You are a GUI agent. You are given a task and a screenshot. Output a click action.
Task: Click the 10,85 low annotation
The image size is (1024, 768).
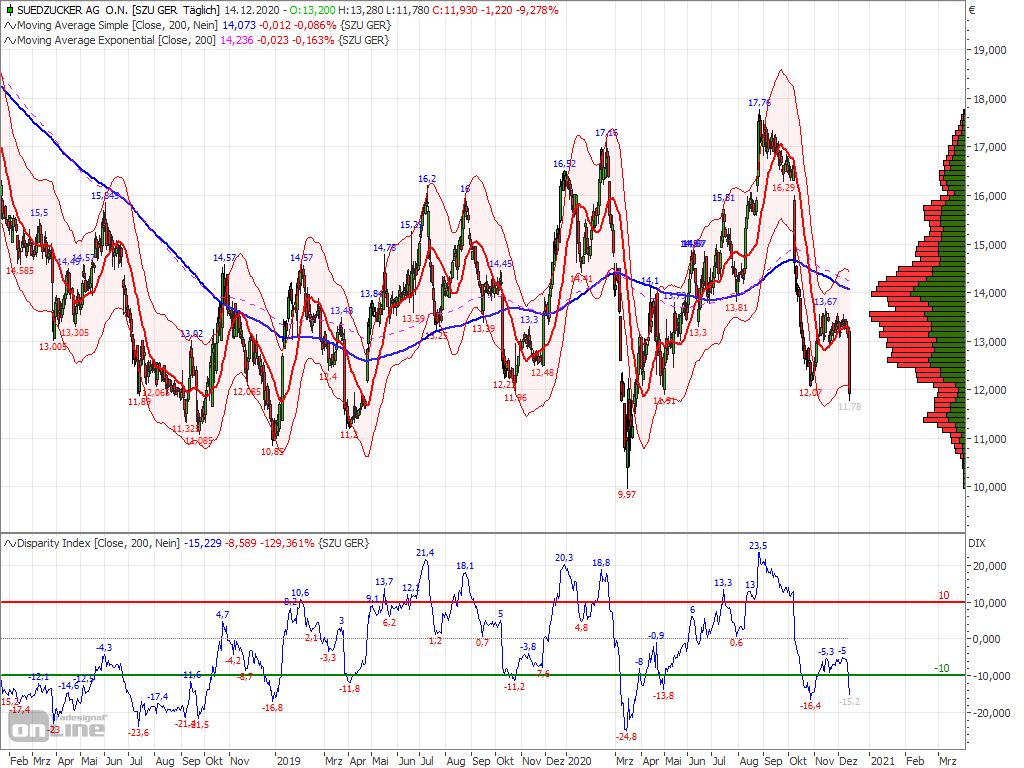(x=272, y=451)
